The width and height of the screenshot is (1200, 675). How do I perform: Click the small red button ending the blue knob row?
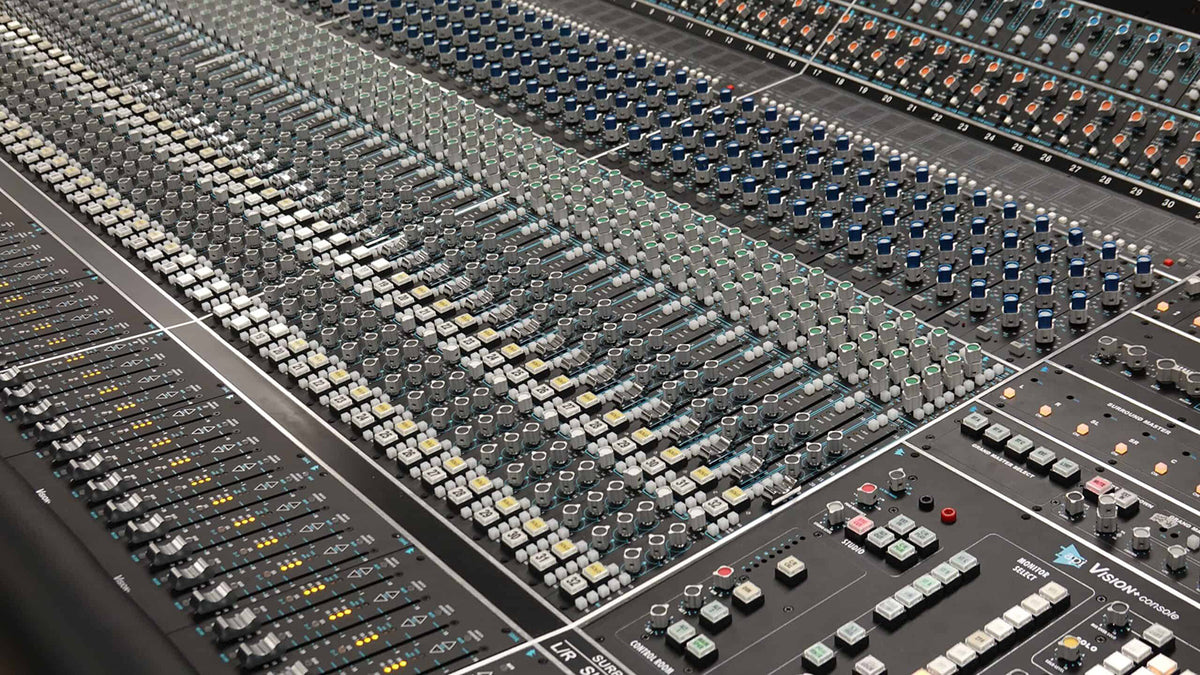click(1169, 262)
